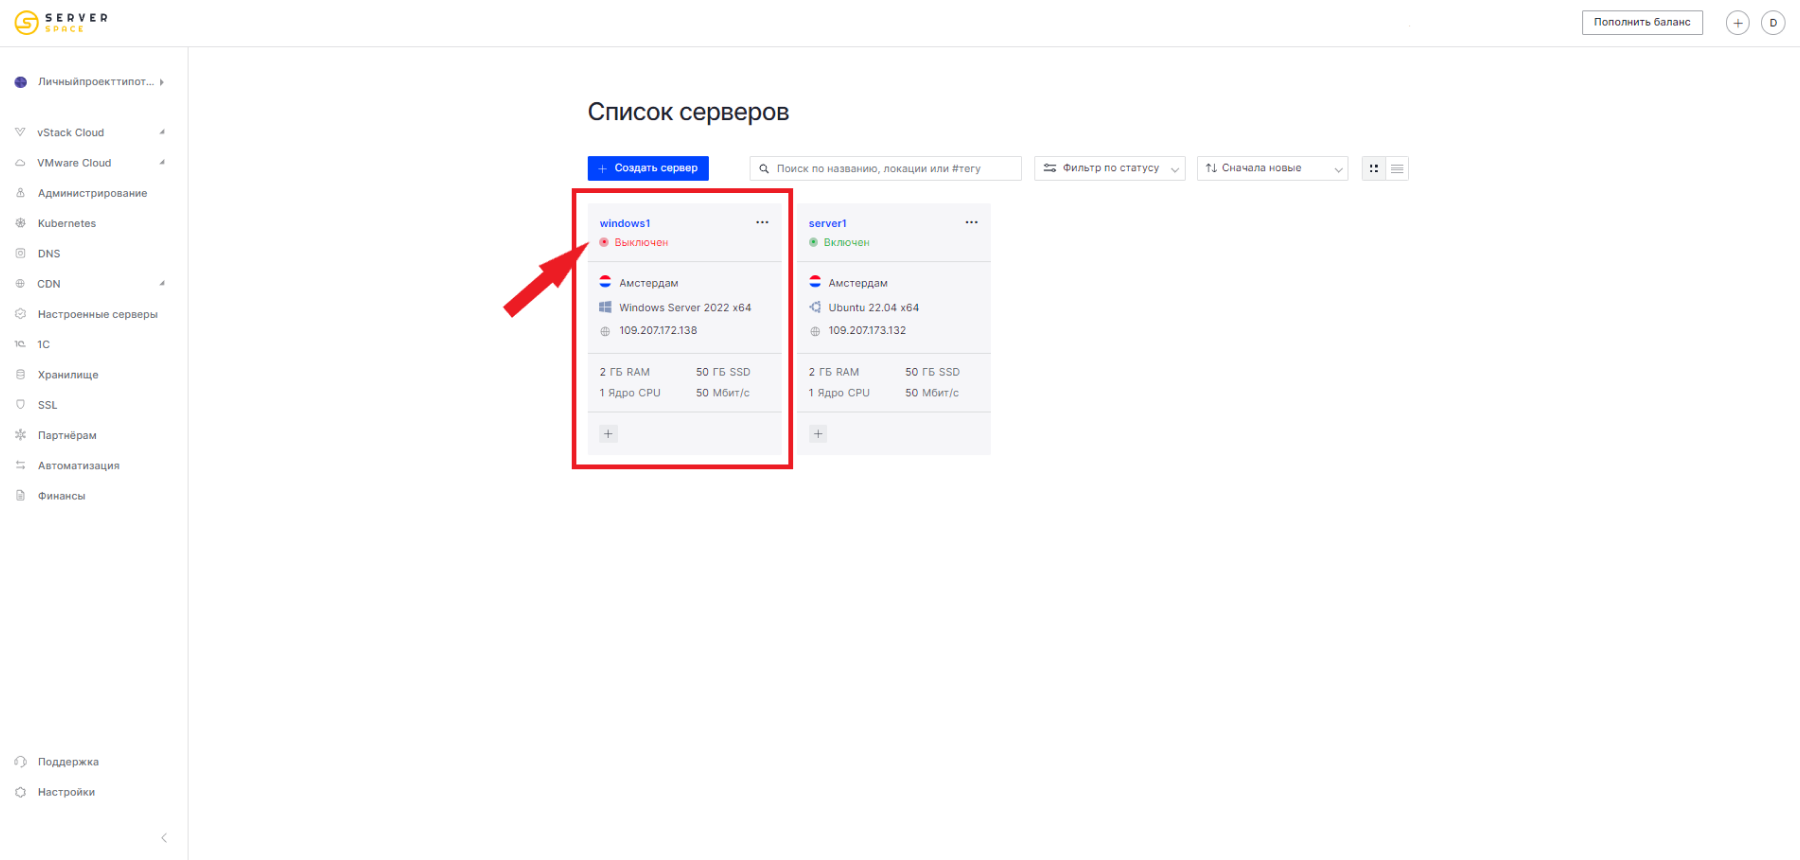Switch to list view
Screen dimensions: 1800x860
pos(1397,168)
